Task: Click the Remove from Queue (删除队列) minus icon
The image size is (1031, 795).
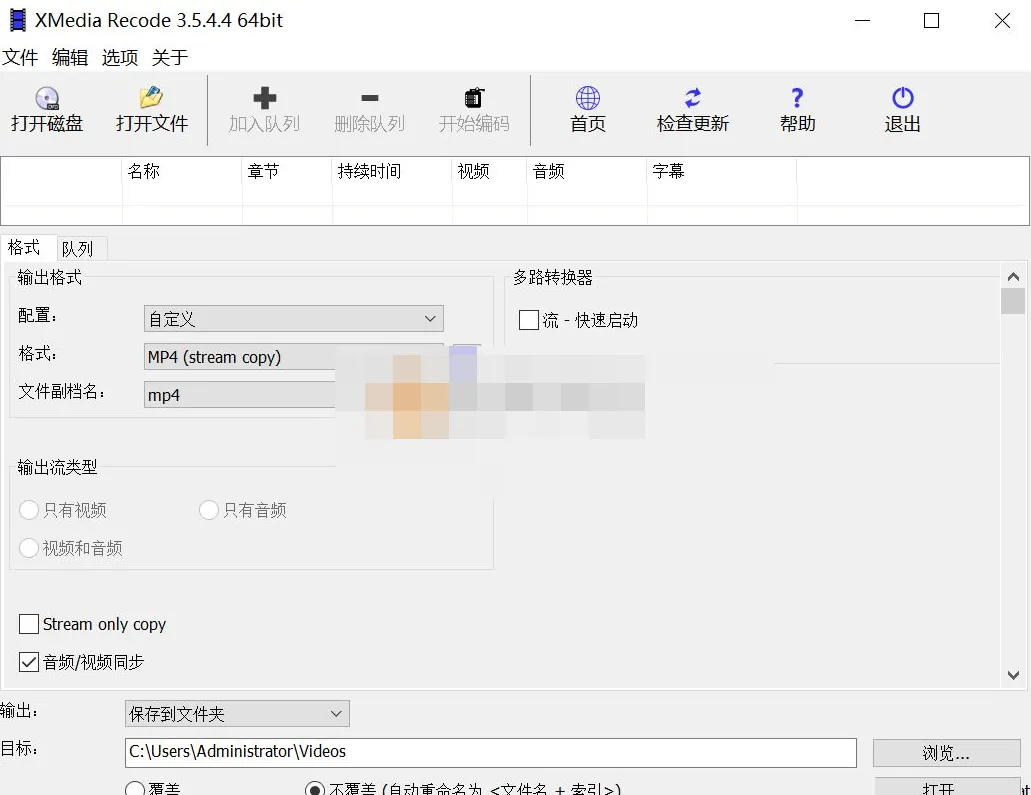Action: [x=370, y=98]
